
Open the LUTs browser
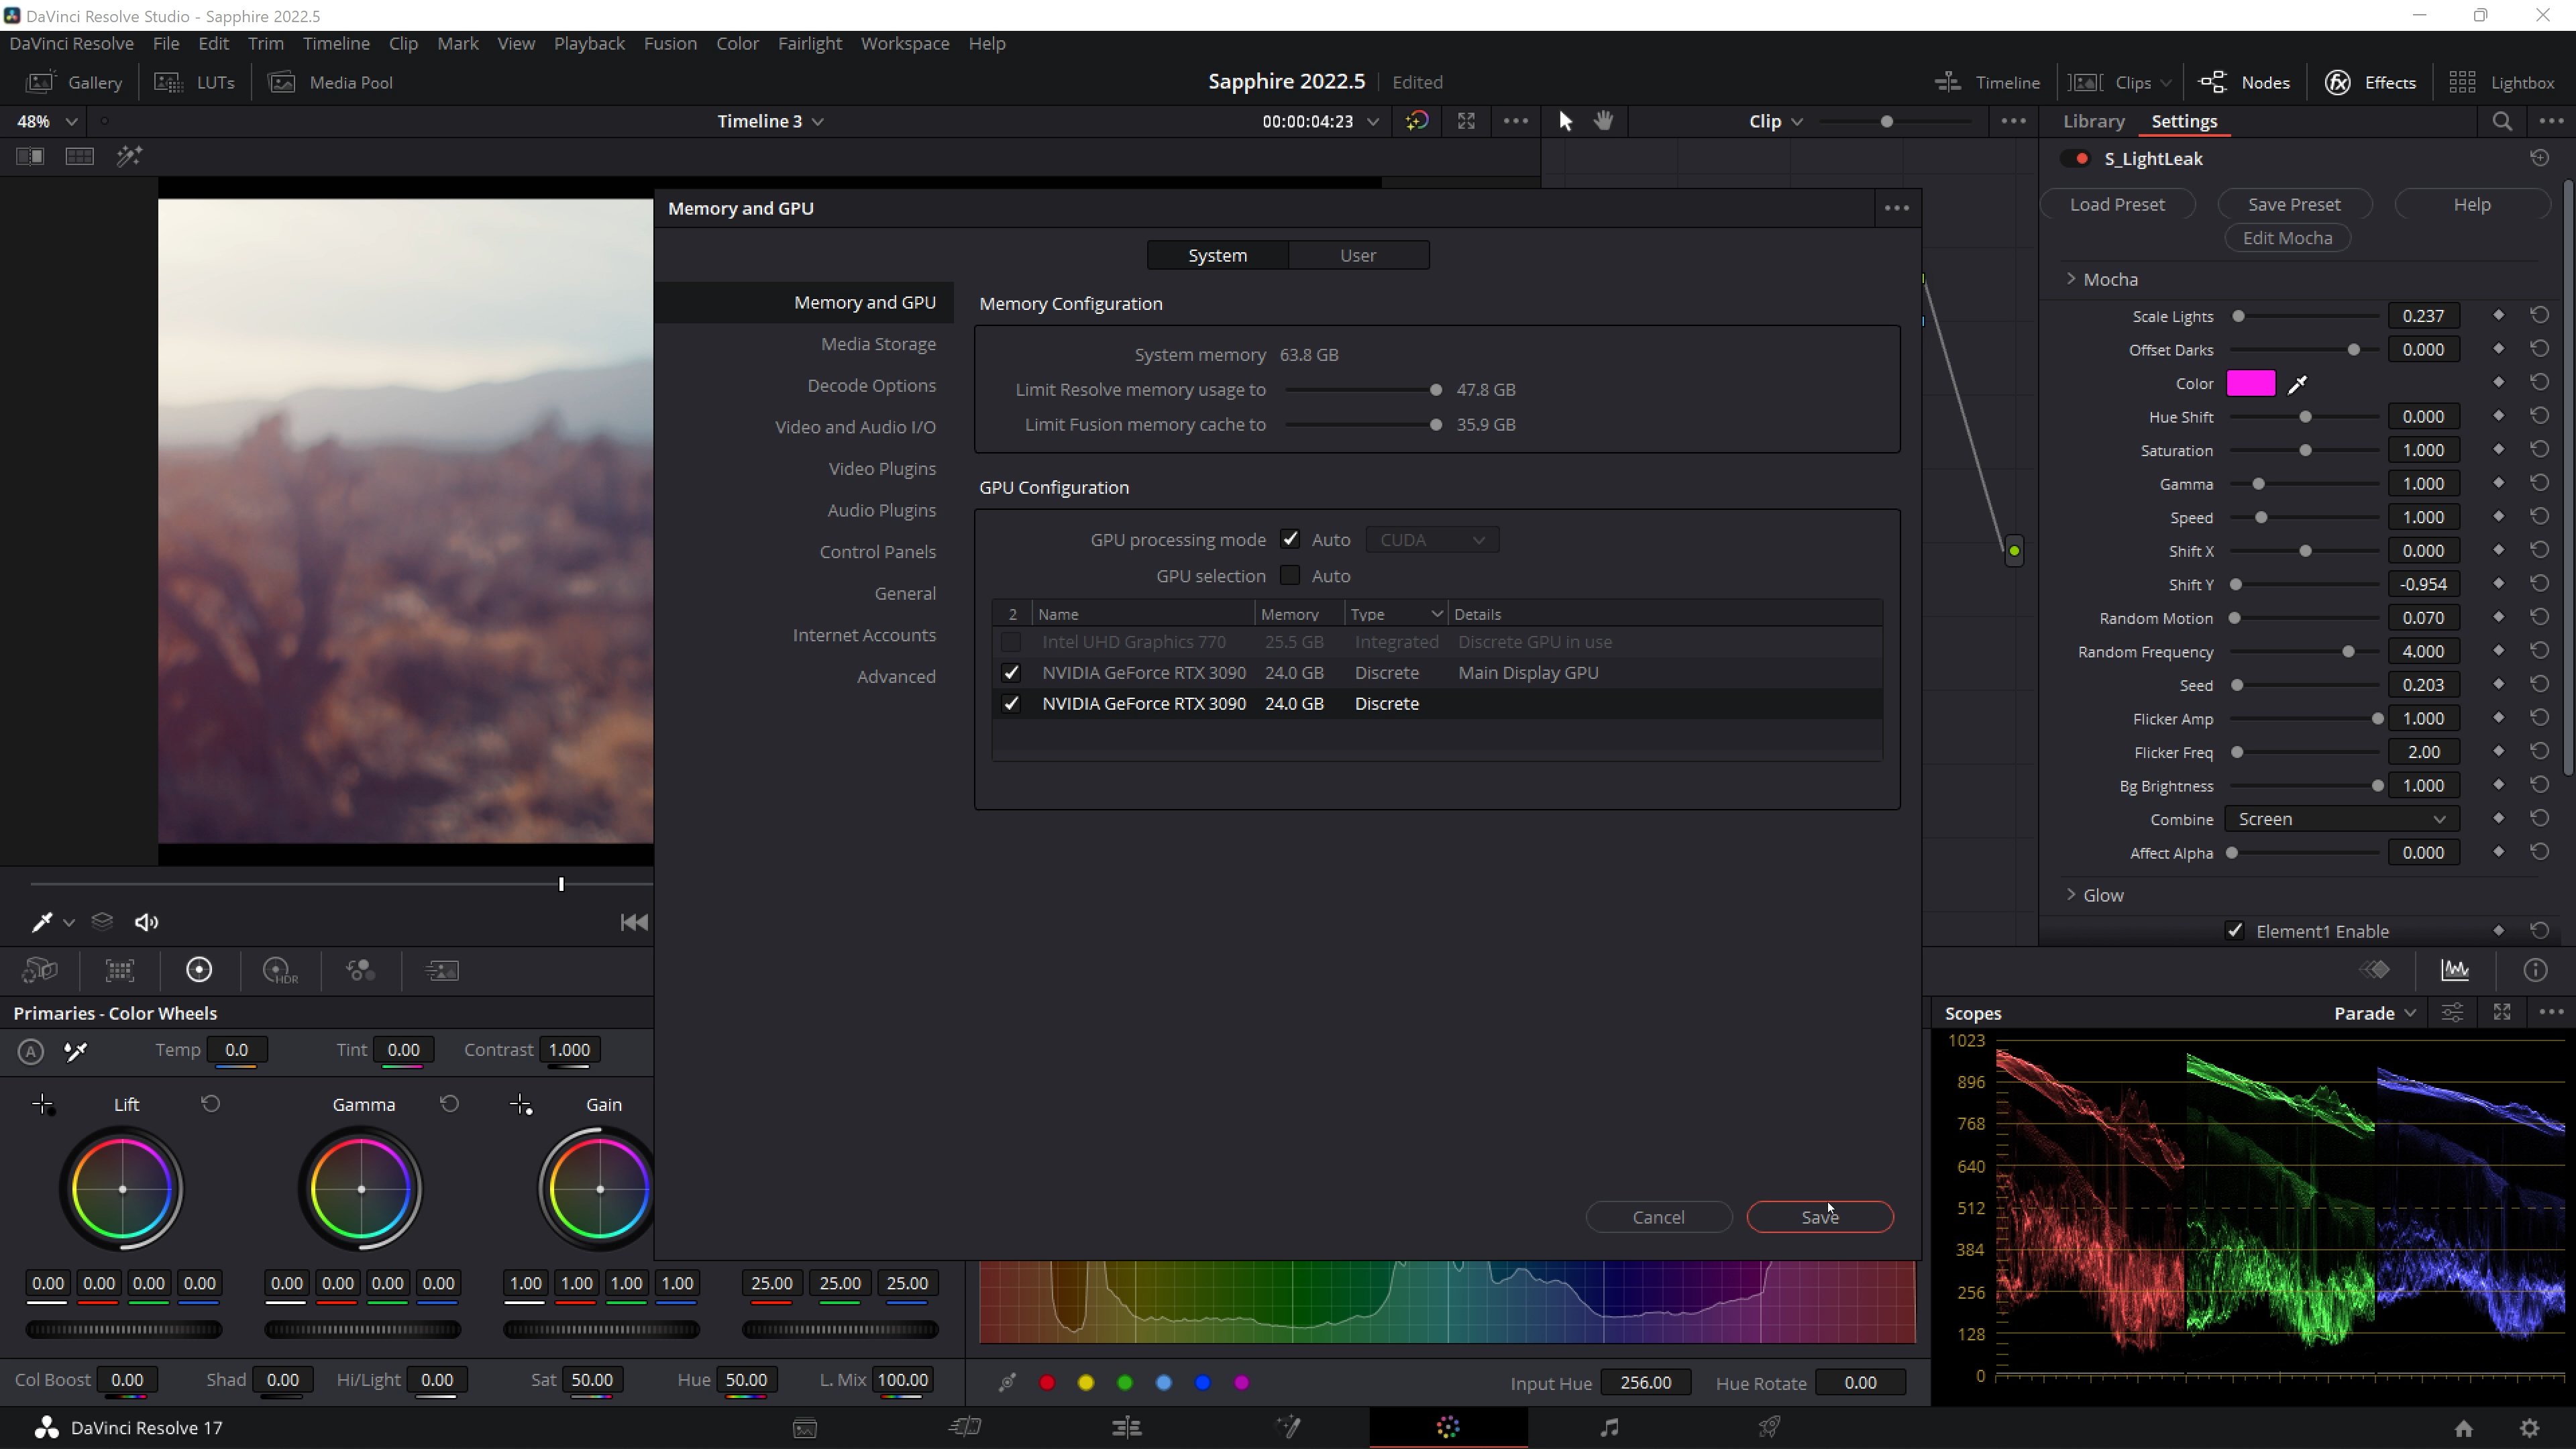[195, 82]
